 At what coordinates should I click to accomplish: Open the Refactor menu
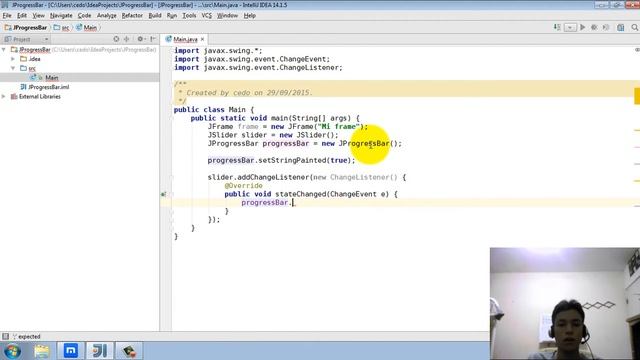(132, 16)
